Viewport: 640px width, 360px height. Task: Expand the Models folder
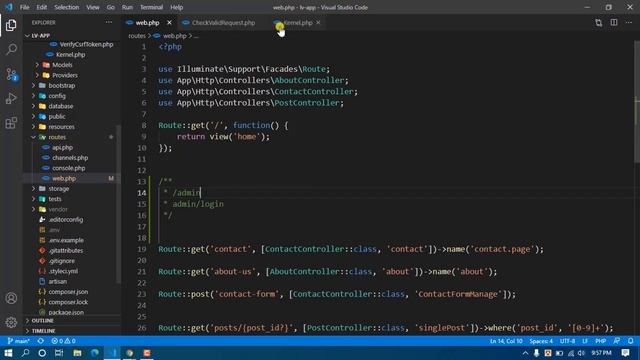click(62, 65)
